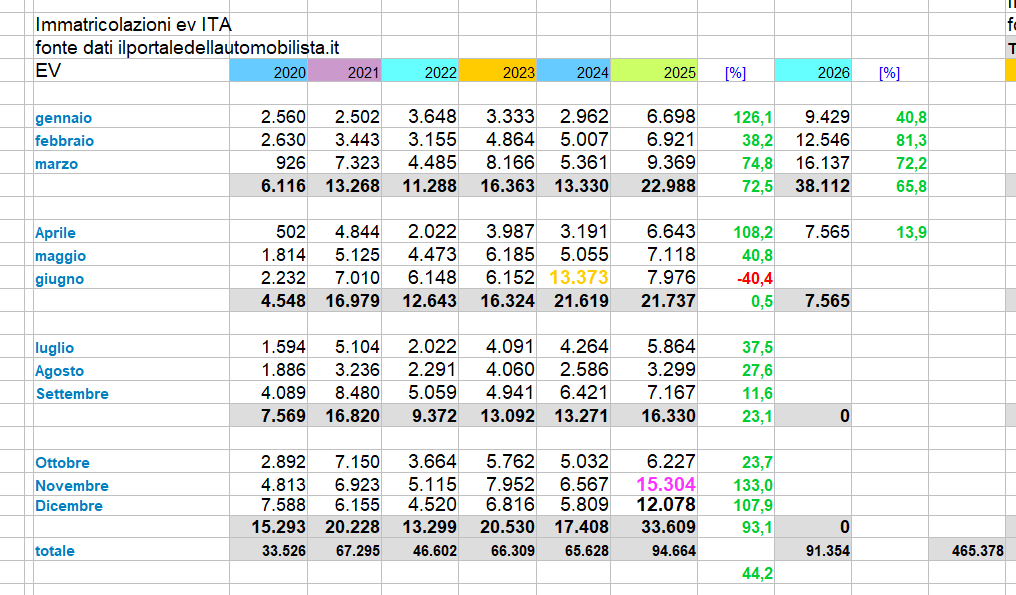This screenshot has height=595, width=1016.
Task: Click the 'Settembre' row label
Action: click(x=72, y=393)
